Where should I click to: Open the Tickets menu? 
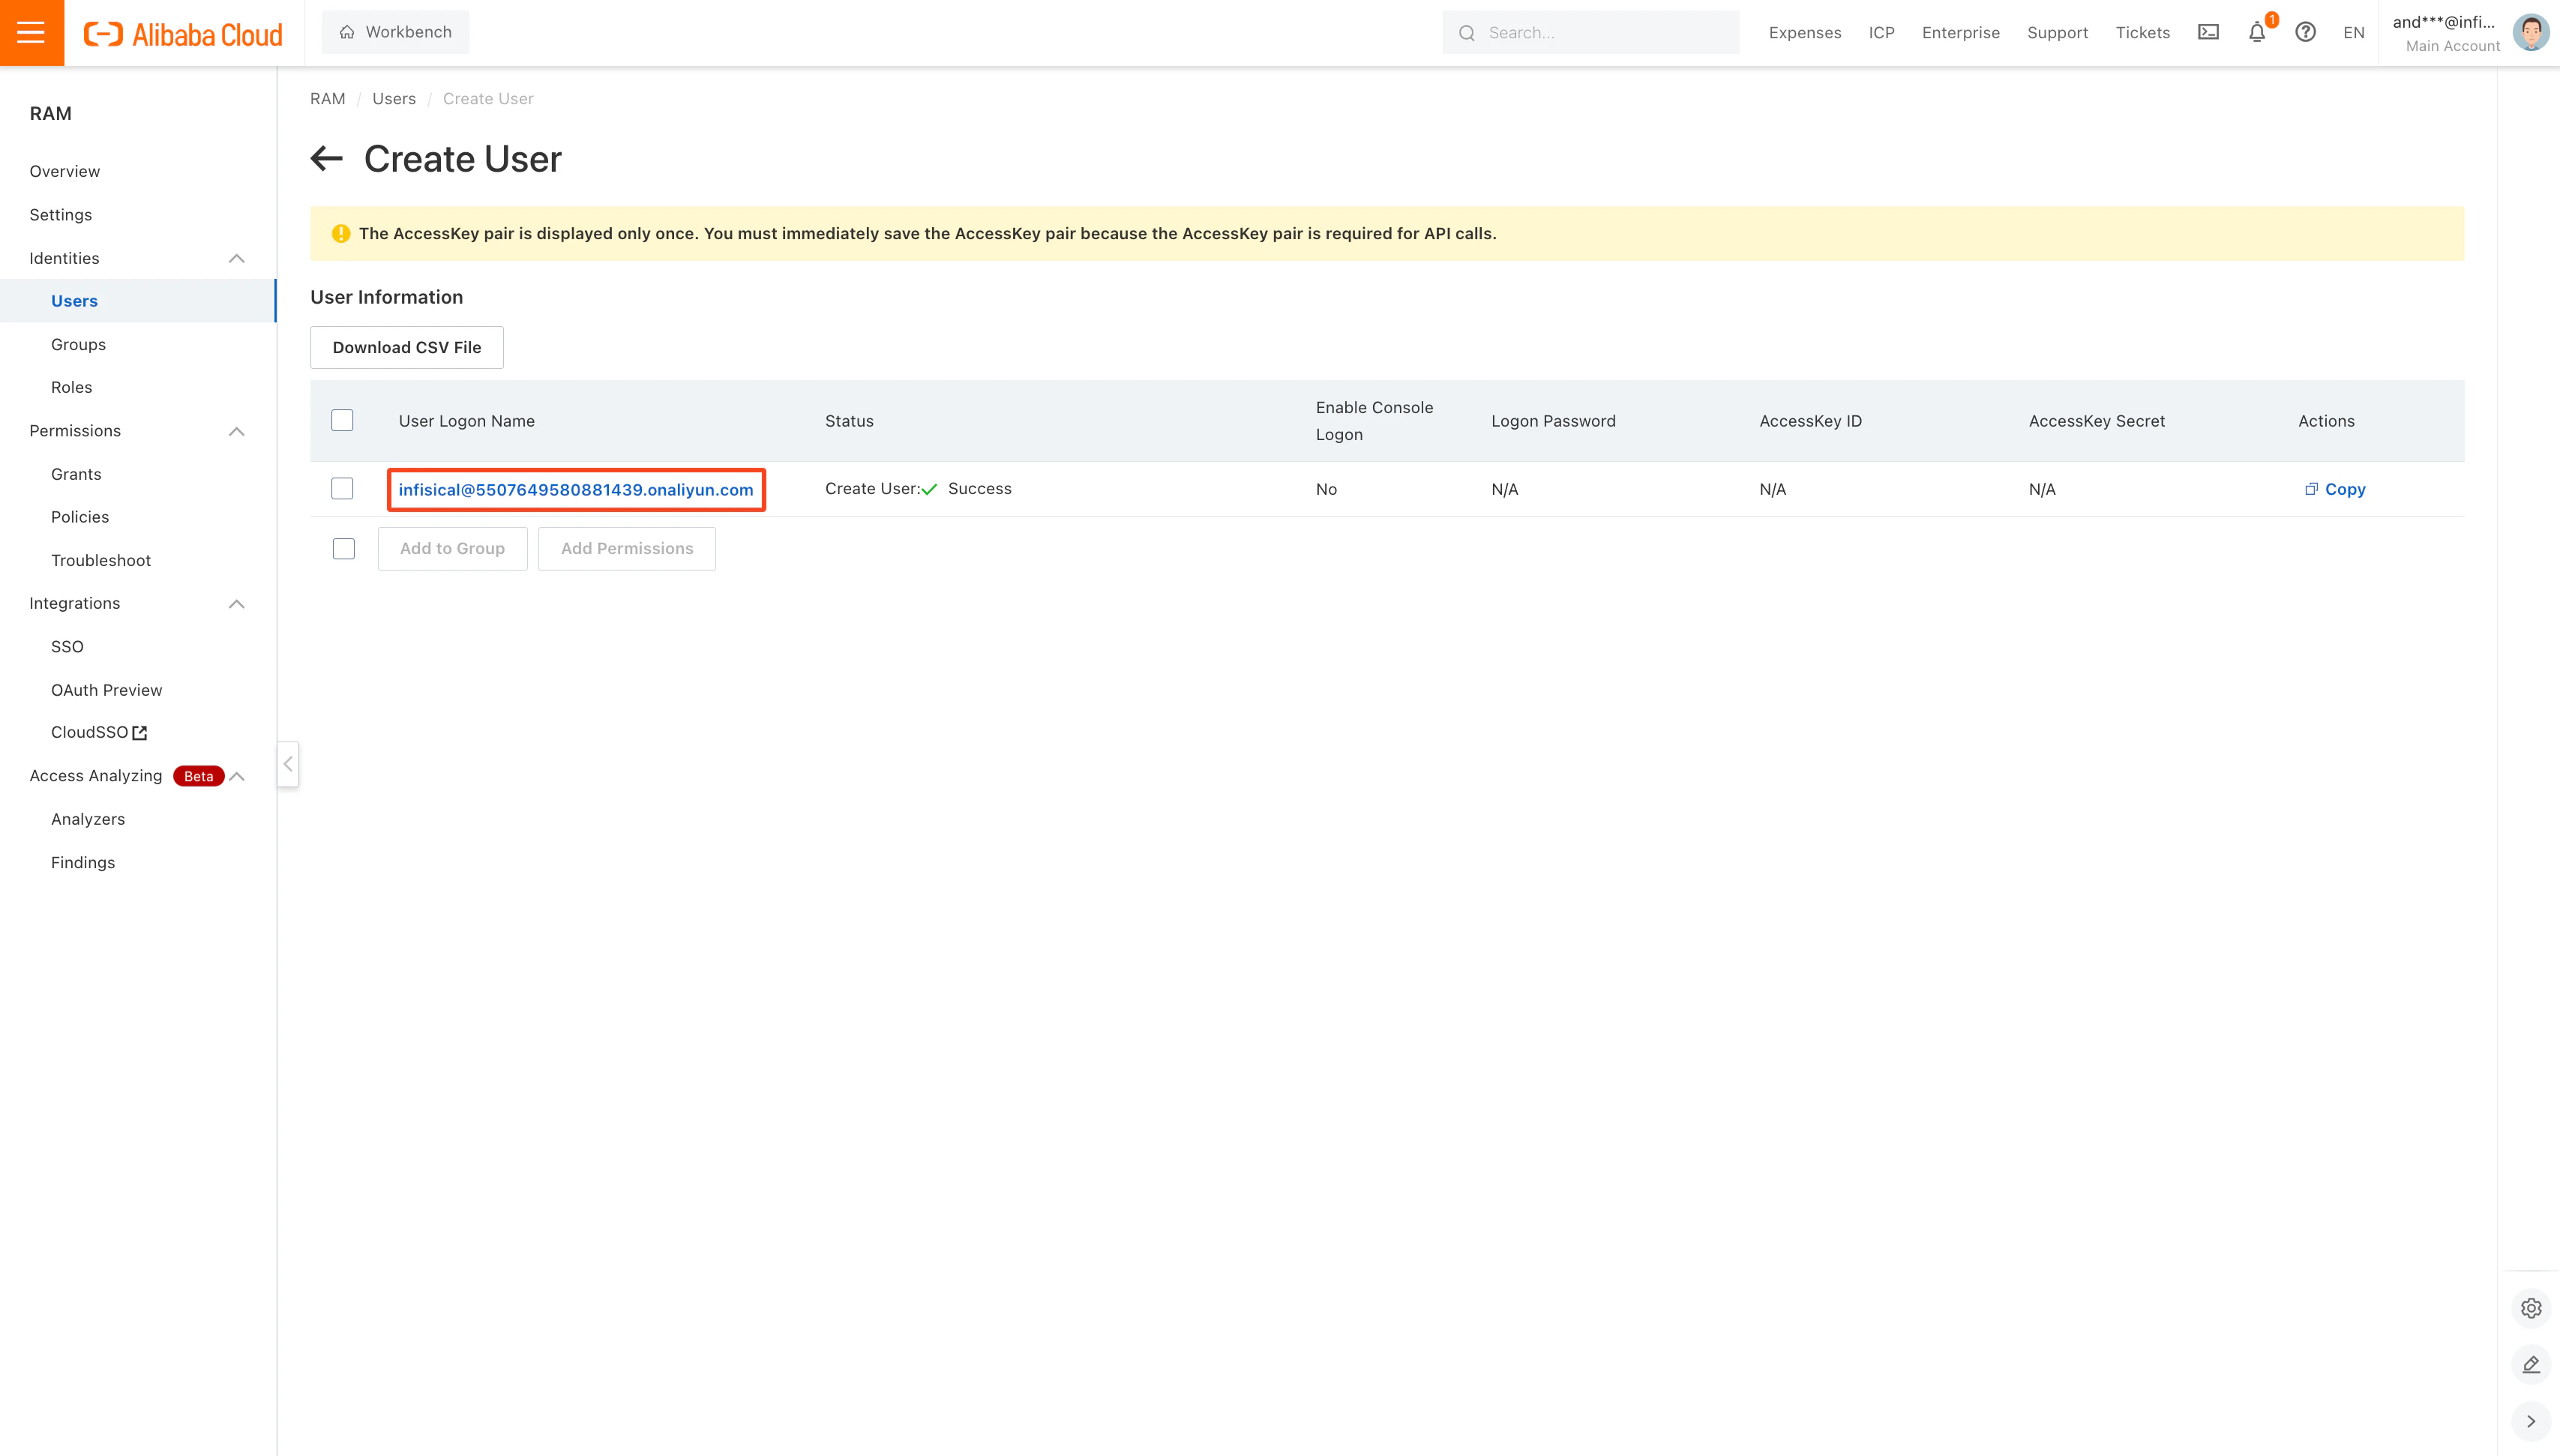[x=2142, y=33]
